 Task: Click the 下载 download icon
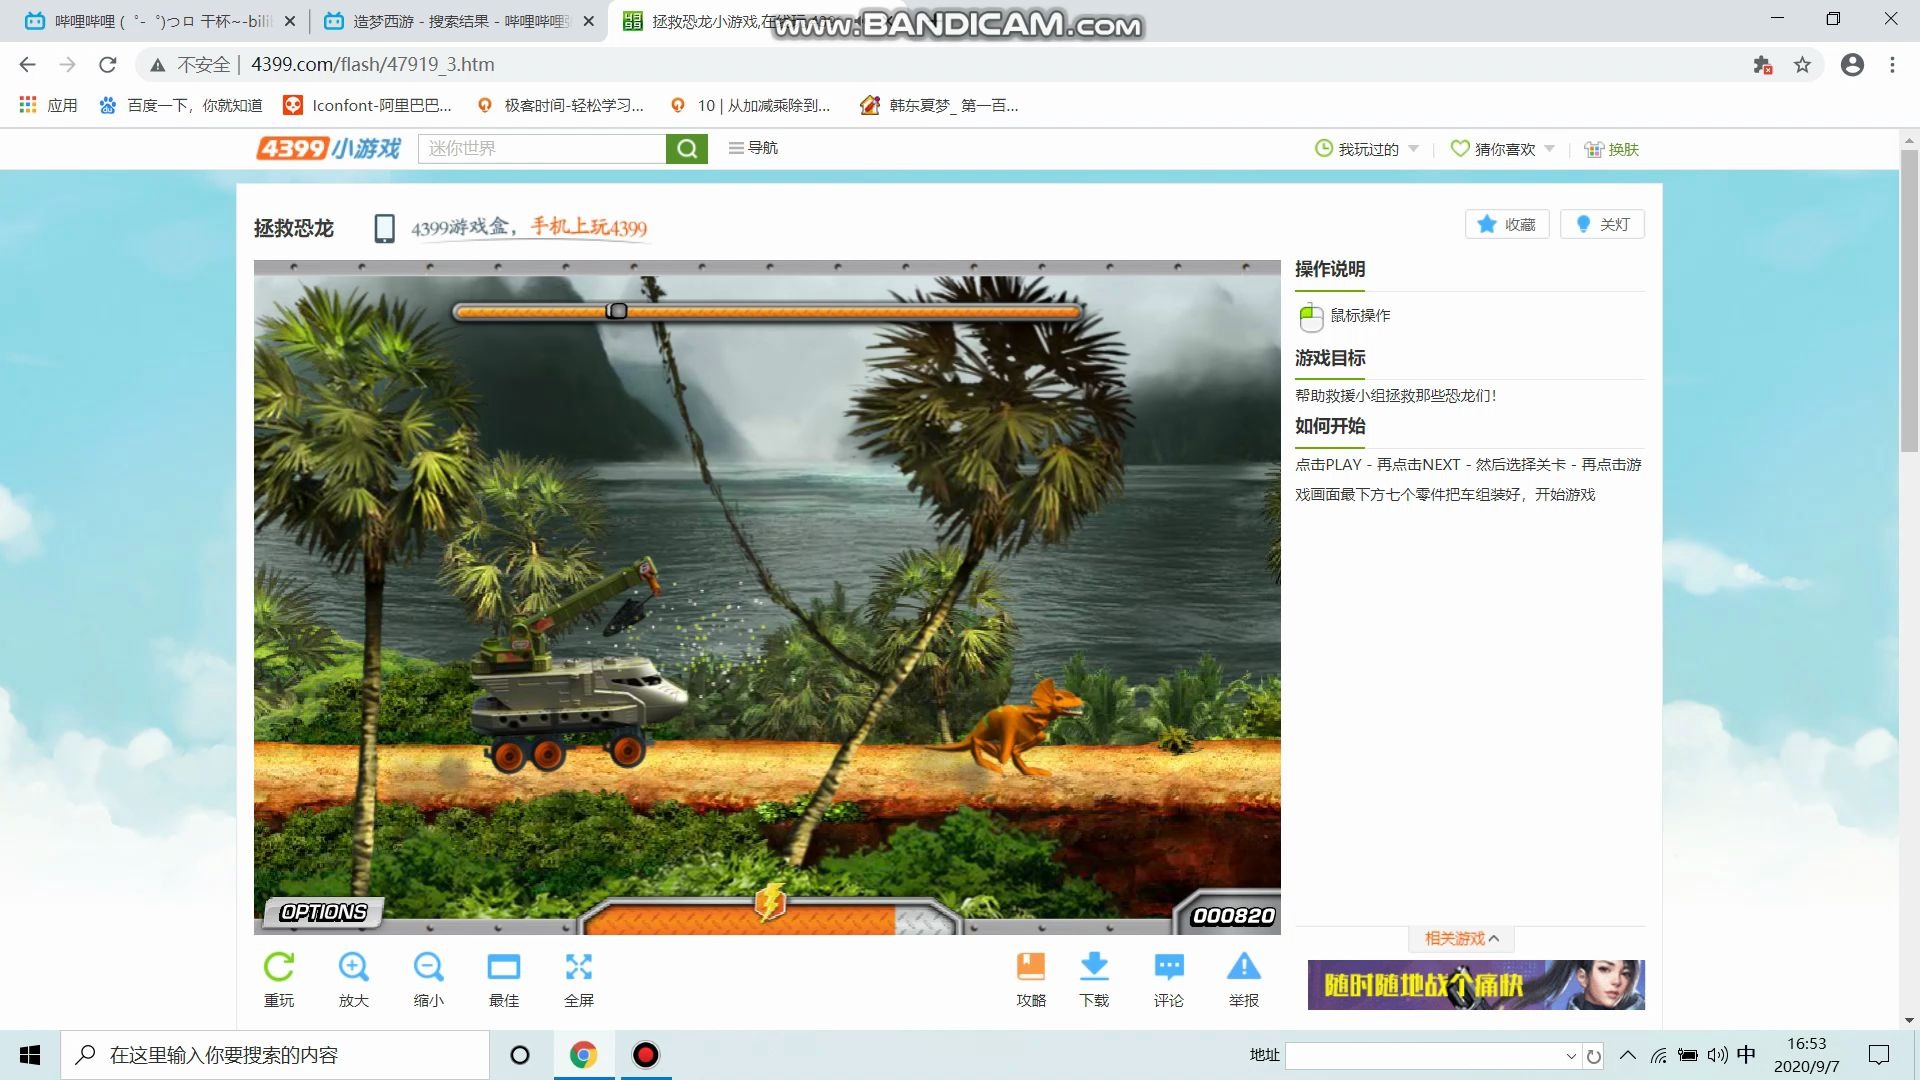1095,966
